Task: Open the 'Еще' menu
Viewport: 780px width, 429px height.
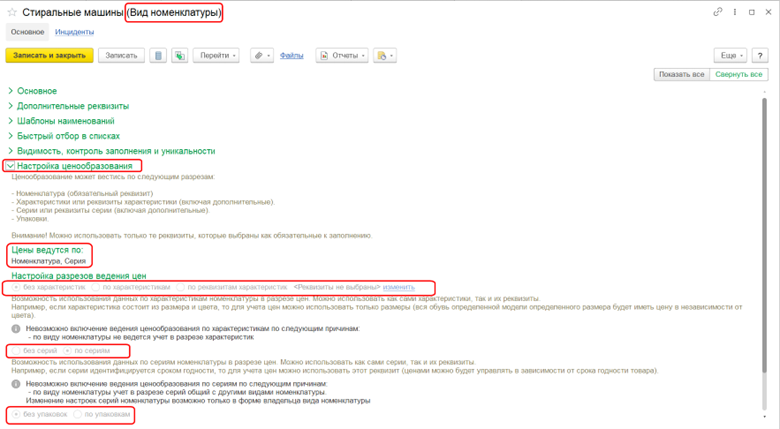Action: [x=730, y=56]
